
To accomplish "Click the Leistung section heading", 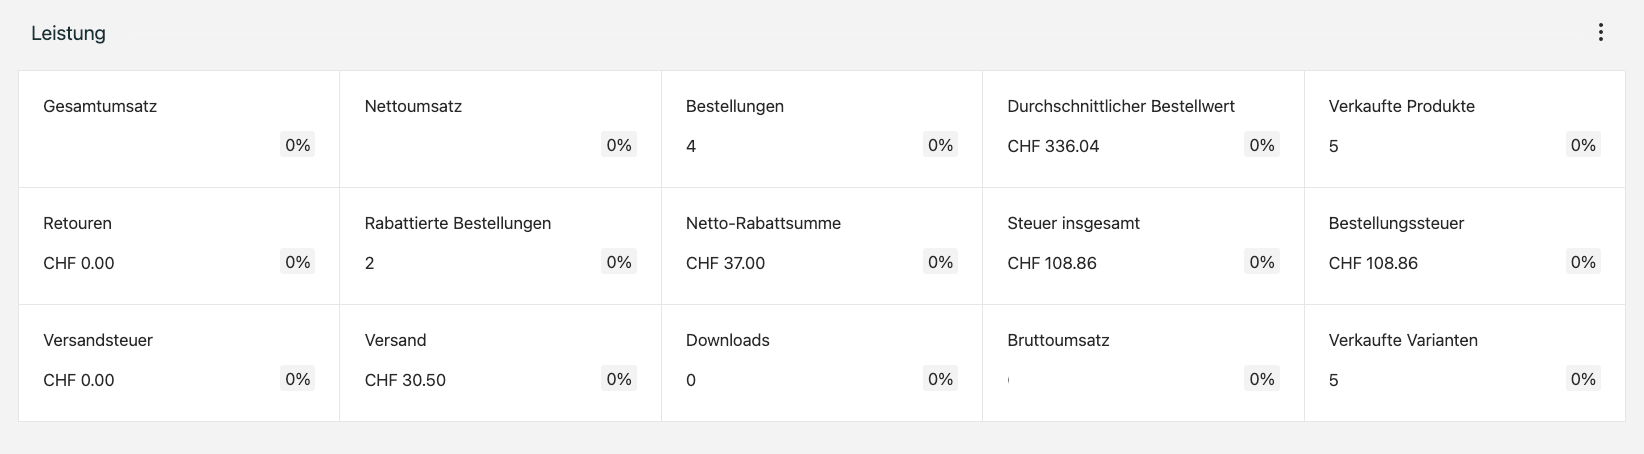I will point(68,33).
